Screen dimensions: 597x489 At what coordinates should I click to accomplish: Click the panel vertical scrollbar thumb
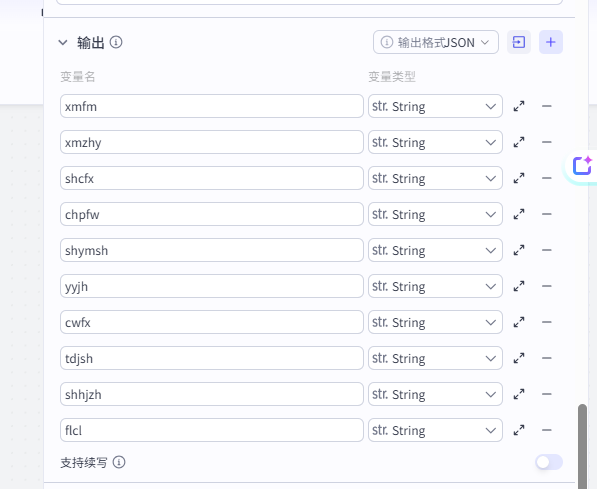582,446
